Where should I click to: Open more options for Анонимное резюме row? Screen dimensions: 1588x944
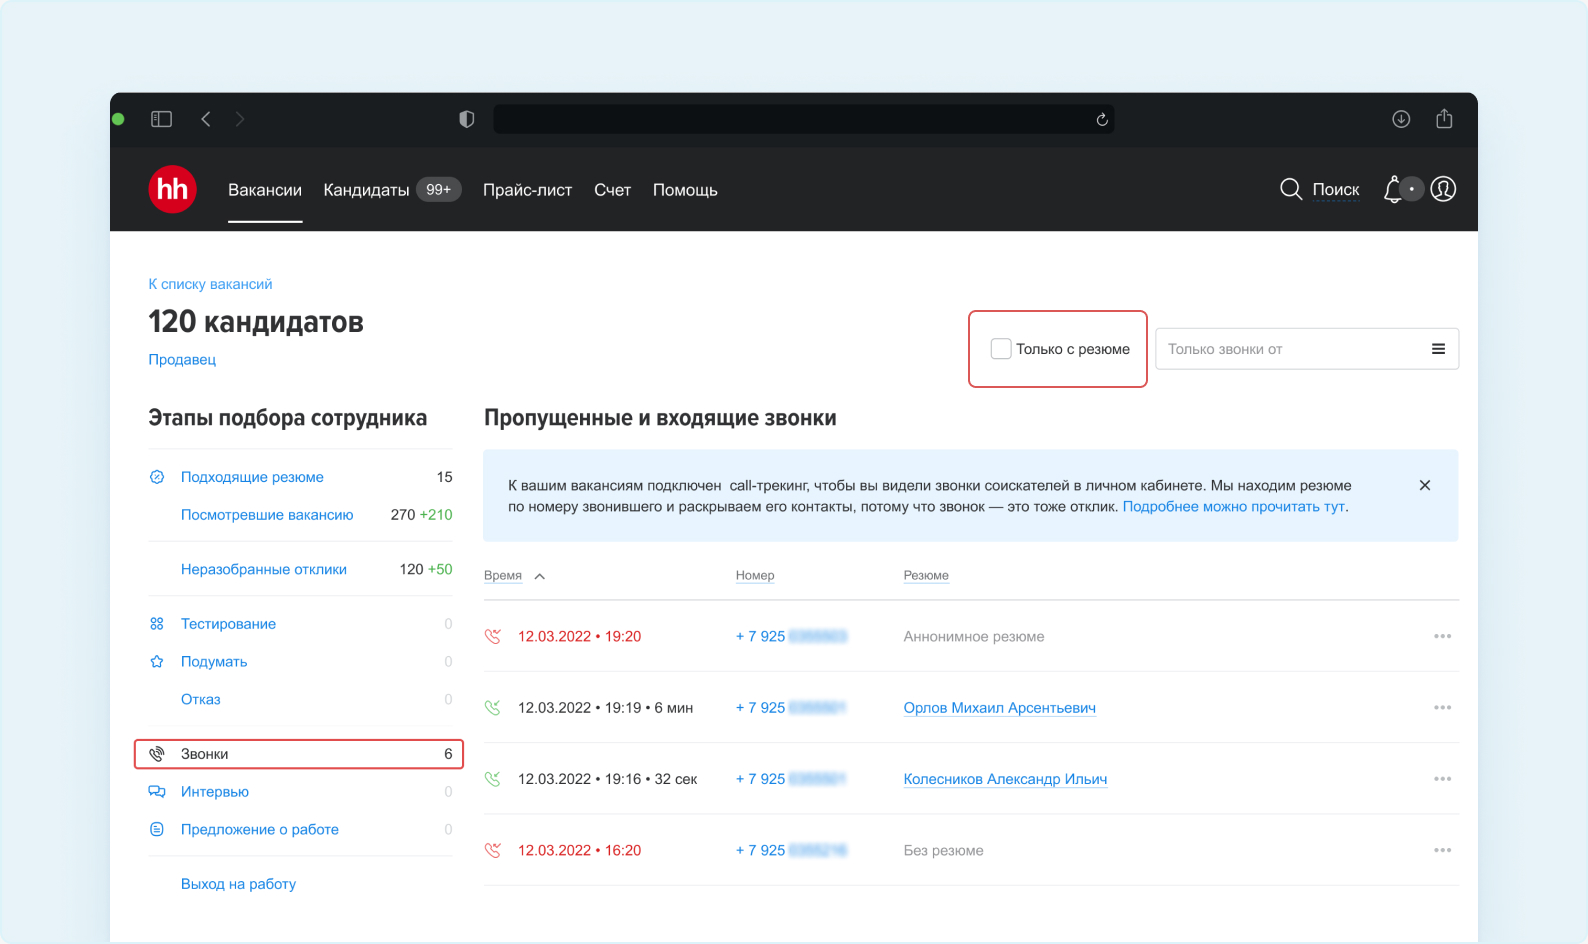point(1442,636)
